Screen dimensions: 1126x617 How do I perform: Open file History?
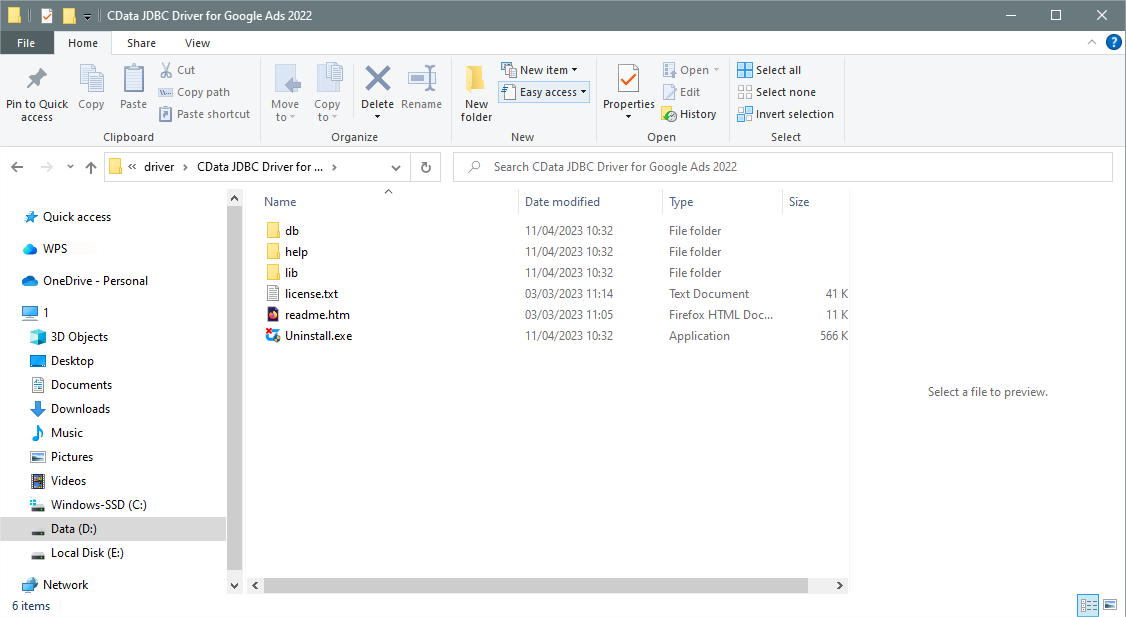689,114
